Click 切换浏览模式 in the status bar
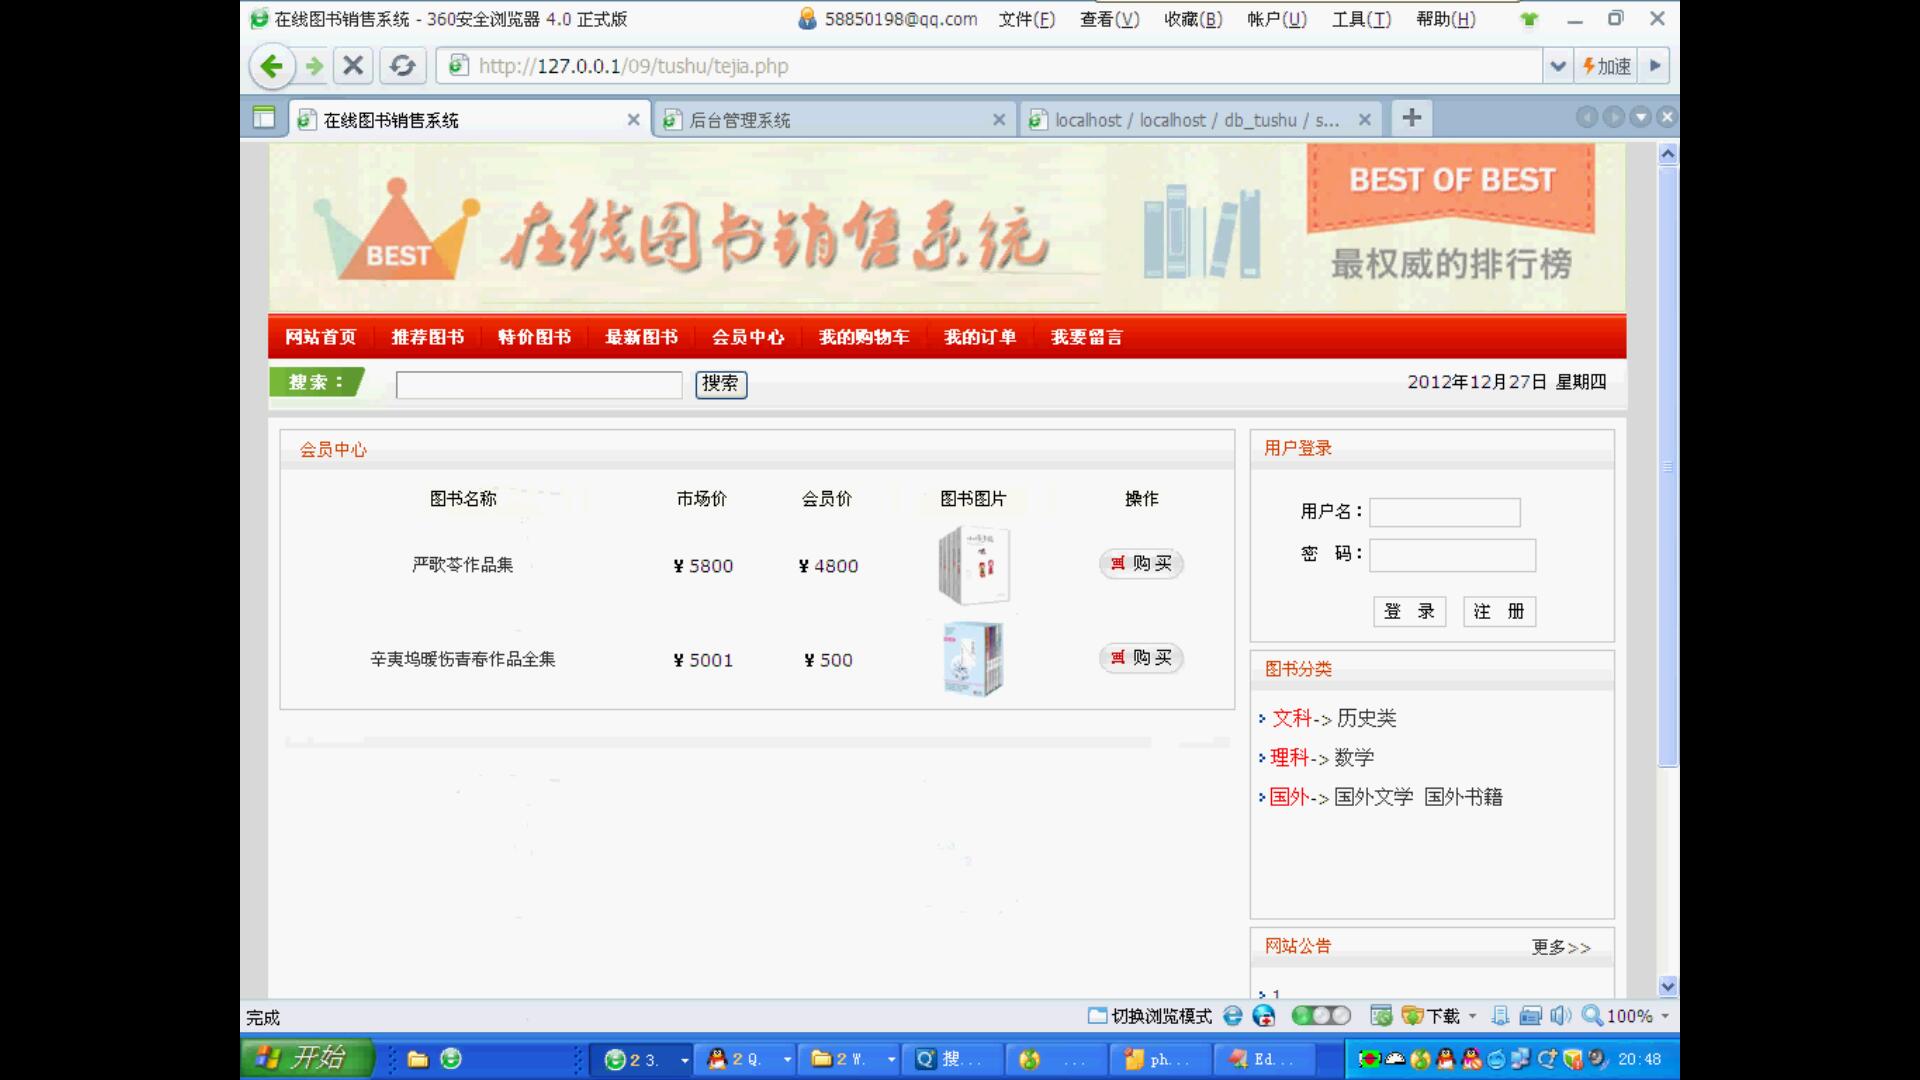Viewport: 1920px width, 1080px height. pos(1150,1016)
